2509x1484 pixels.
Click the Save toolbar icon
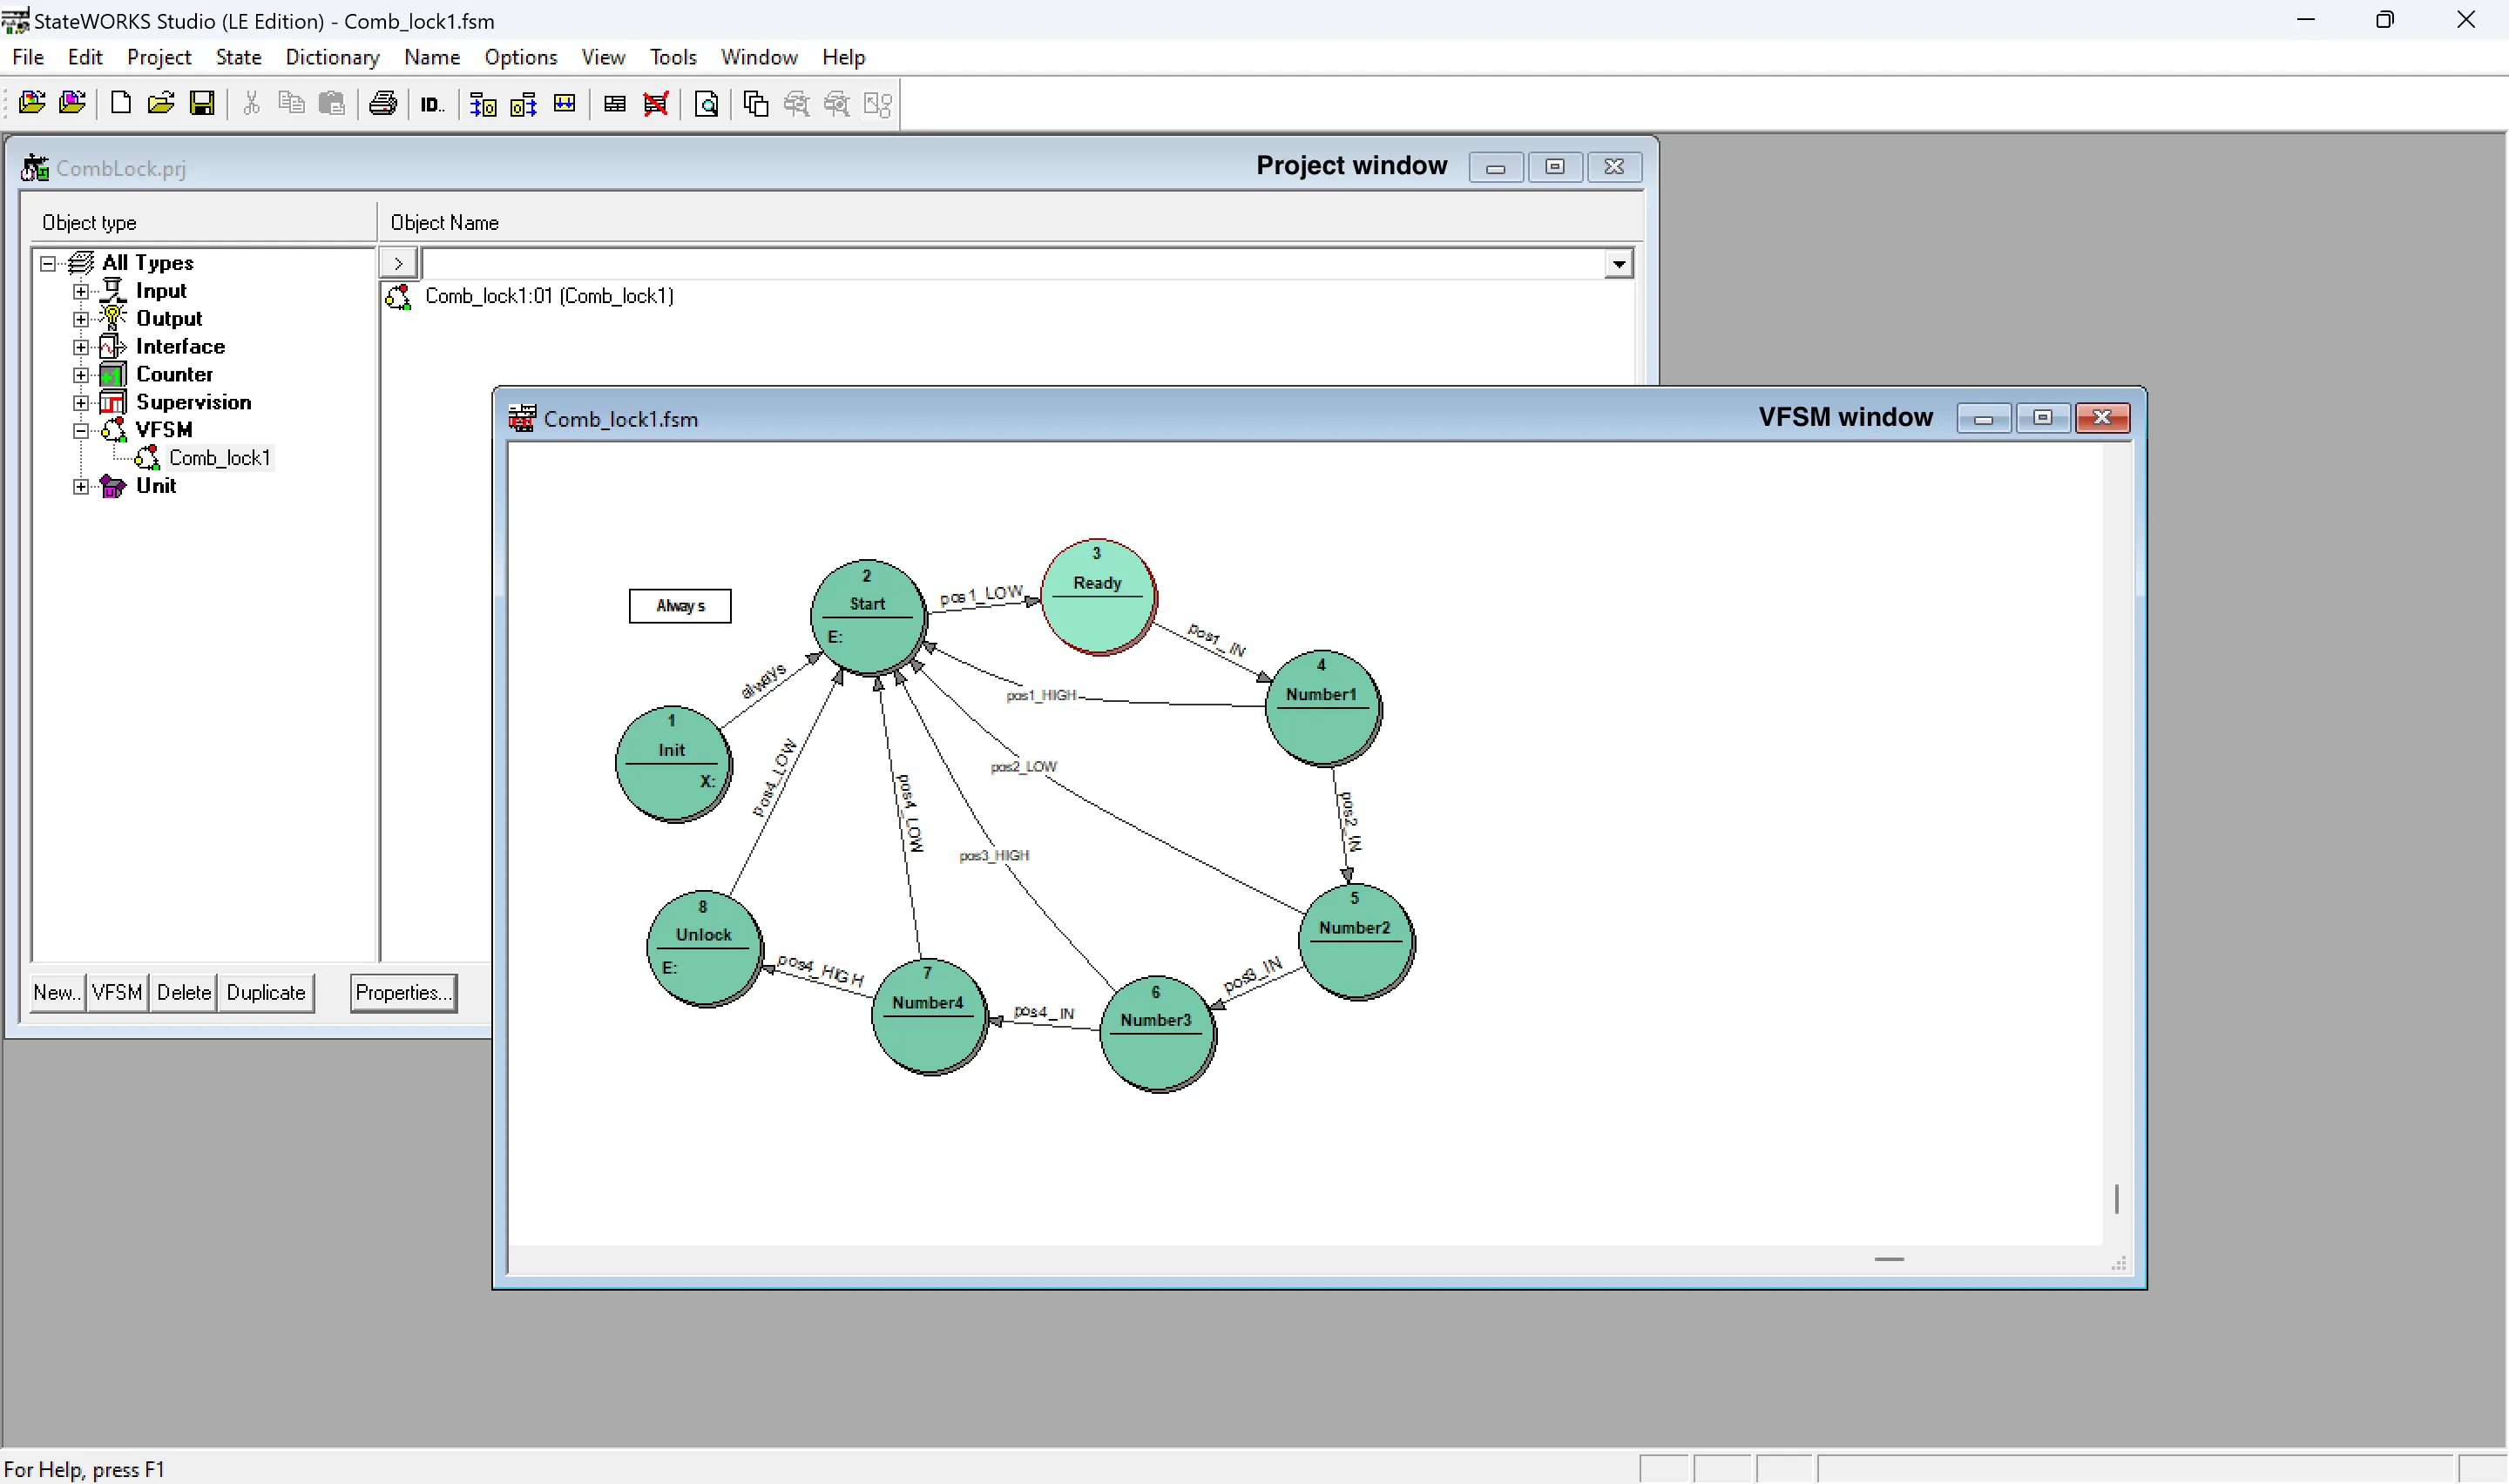coord(202,103)
